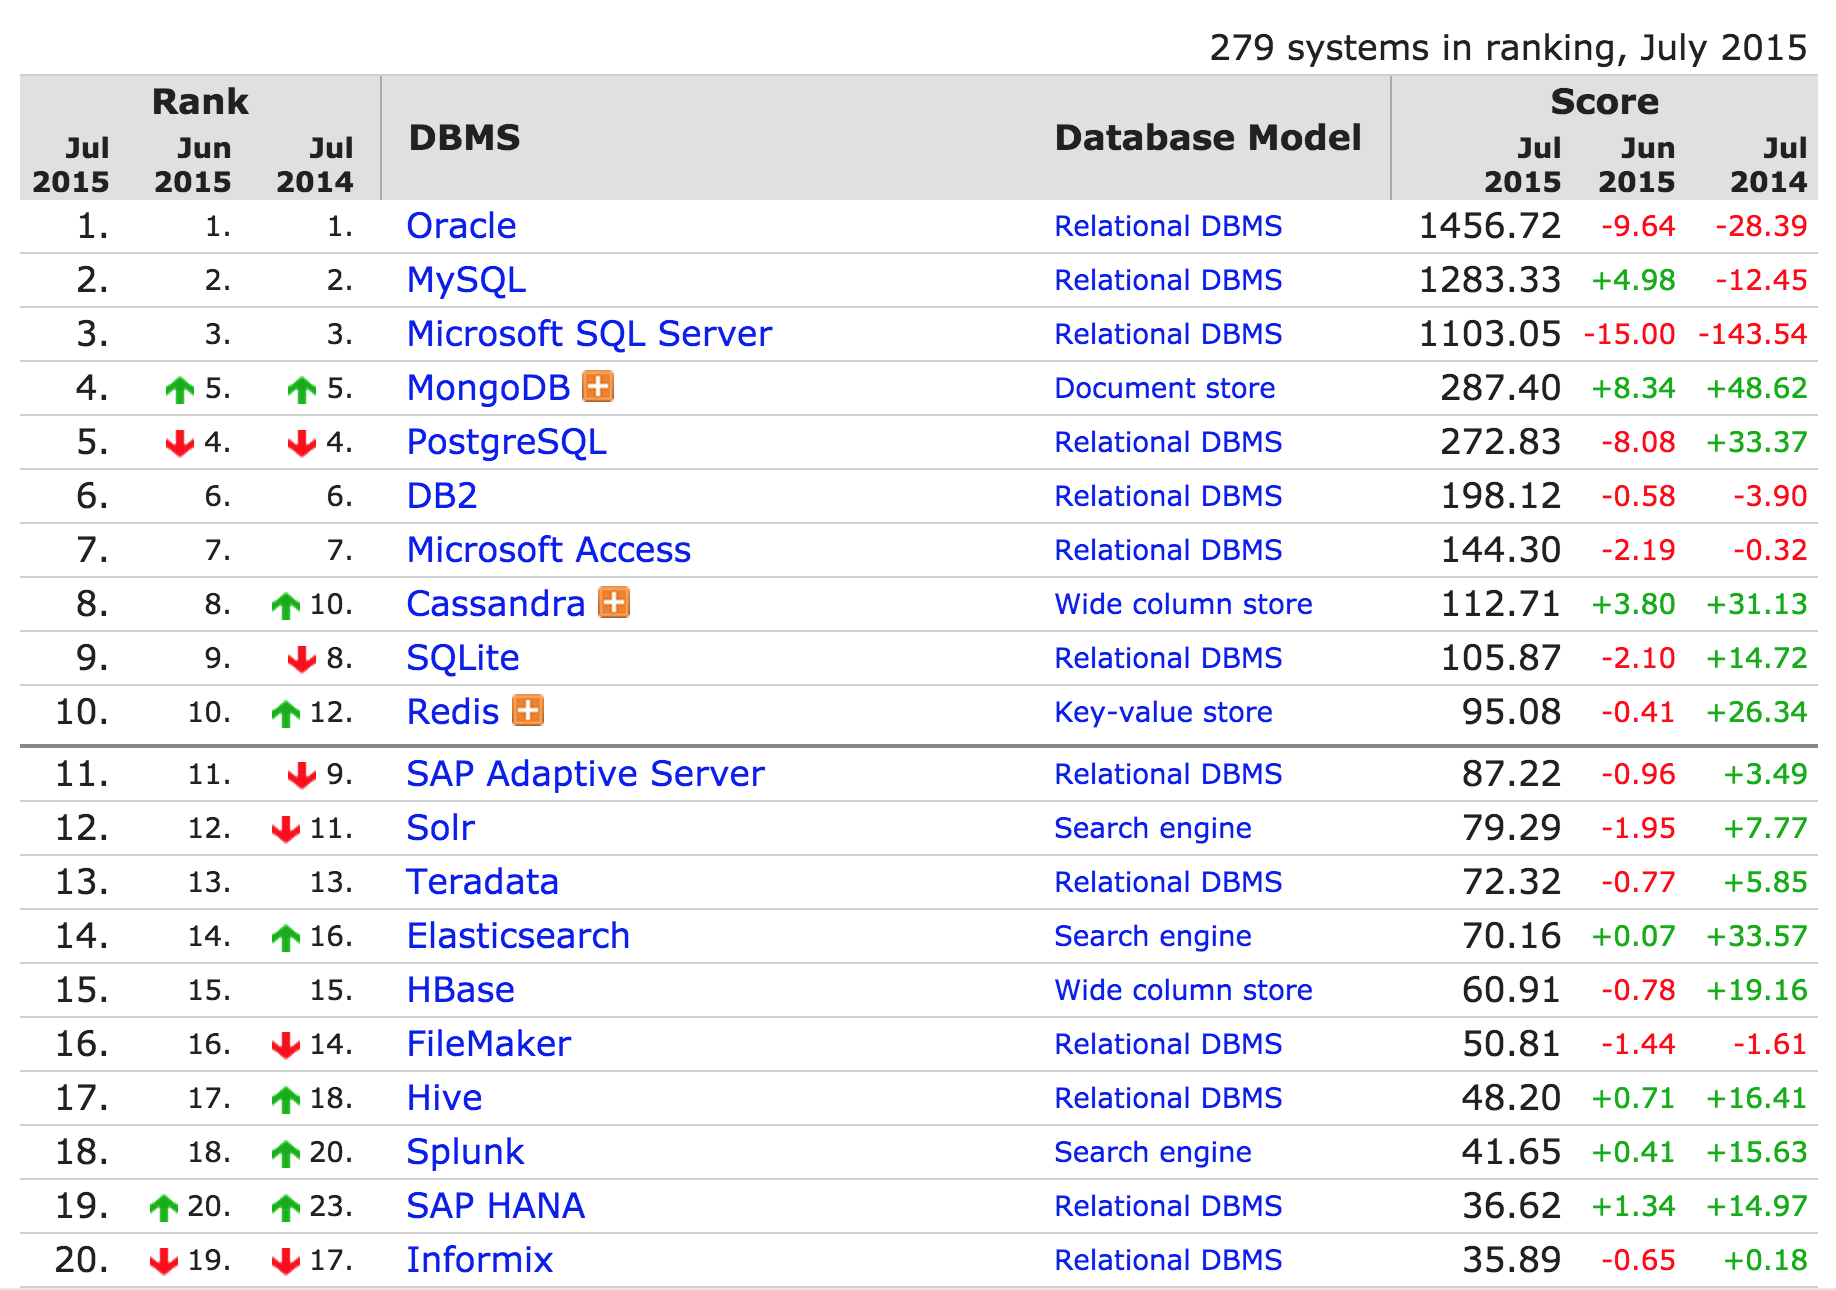The width and height of the screenshot is (1836, 1290).
Task: Select the -143.54 score change value
Action: (x=1752, y=334)
